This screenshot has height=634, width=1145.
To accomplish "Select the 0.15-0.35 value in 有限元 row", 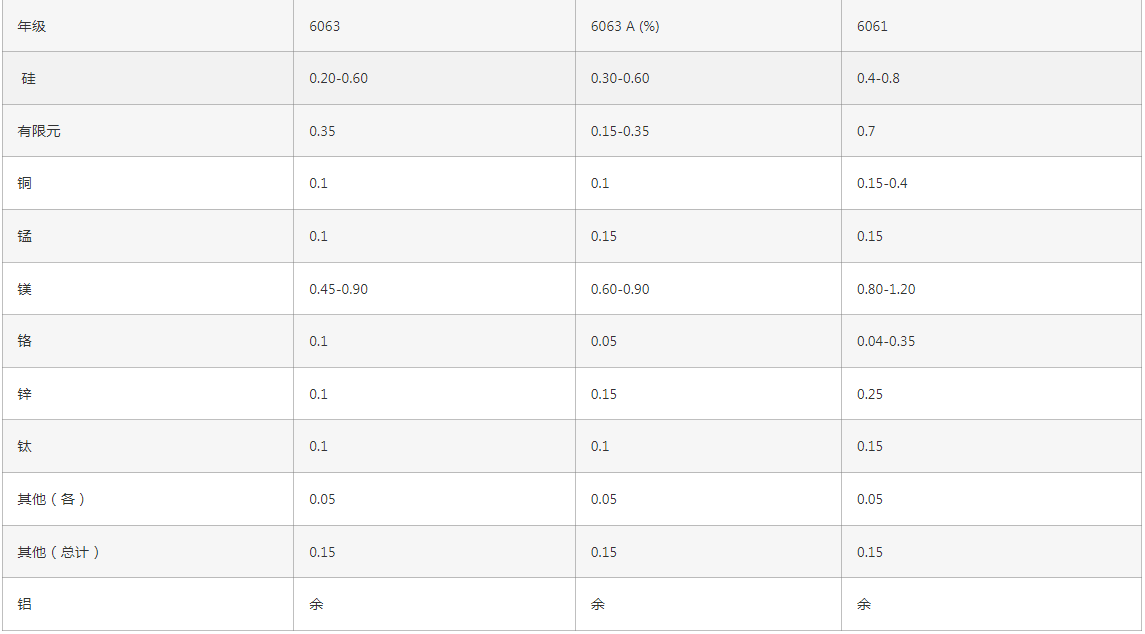I will (620, 131).
